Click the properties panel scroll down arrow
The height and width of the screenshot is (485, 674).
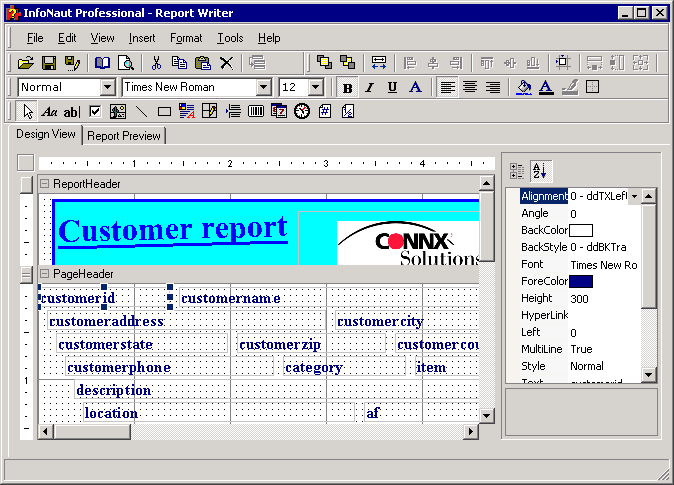pyautogui.click(x=648, y=375)
